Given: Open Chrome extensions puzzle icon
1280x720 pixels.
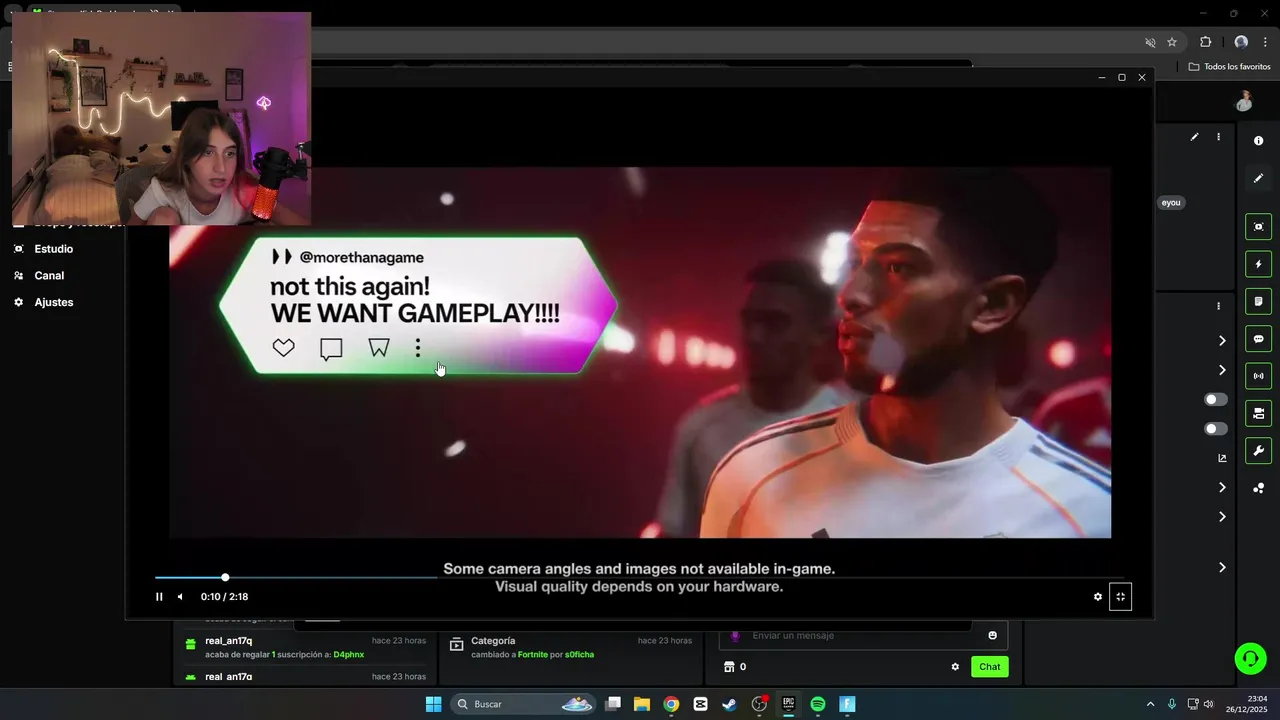Looking at the screenshot, I should pyautogui.click(x=1205, y=42).
